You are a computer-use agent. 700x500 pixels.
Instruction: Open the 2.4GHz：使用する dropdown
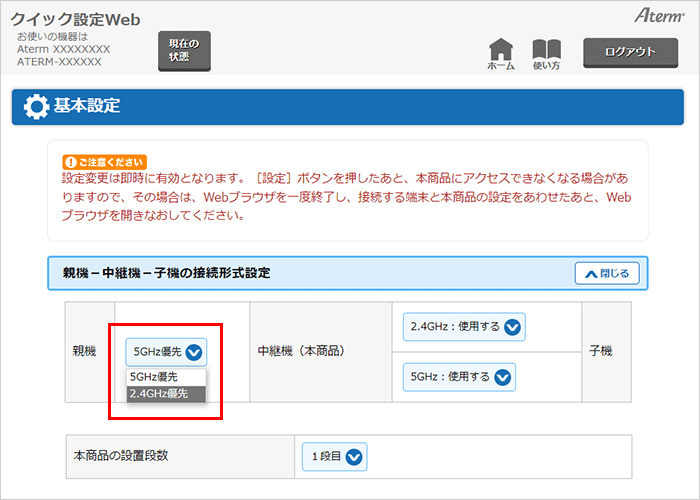click(x=465, y=327)
